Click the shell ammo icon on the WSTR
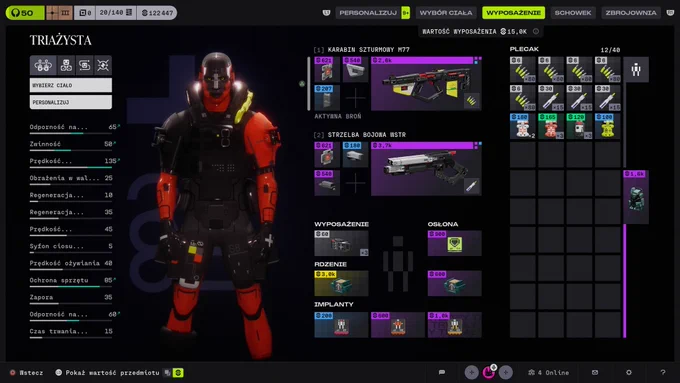 coord(471,186)
